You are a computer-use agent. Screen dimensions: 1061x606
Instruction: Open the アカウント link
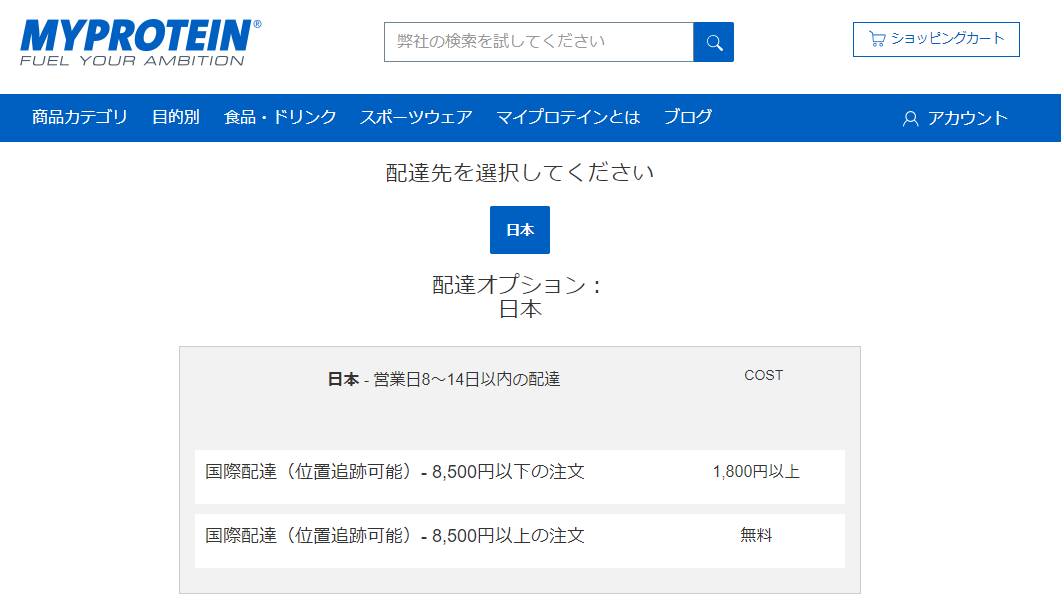tap(955, 119)
